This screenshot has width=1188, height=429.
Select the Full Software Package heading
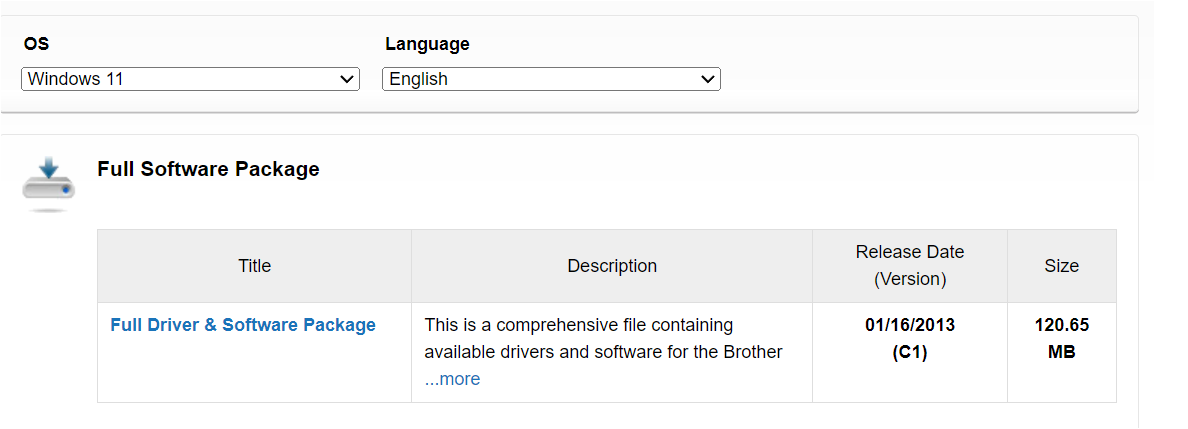(x=208, y=169)
